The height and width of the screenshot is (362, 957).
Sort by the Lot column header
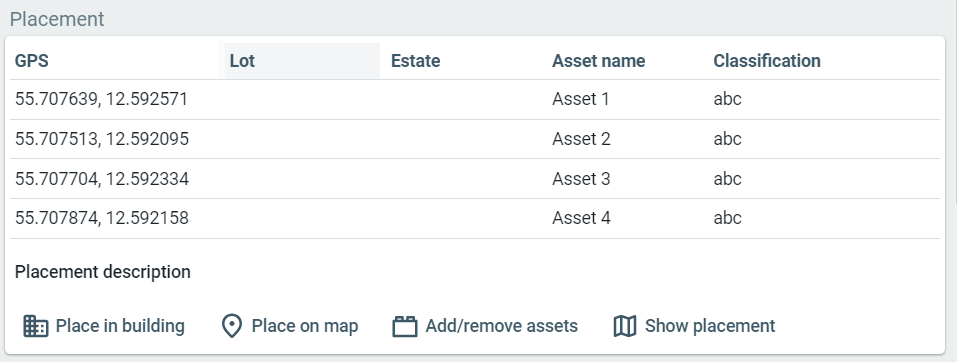coord(242,61)
